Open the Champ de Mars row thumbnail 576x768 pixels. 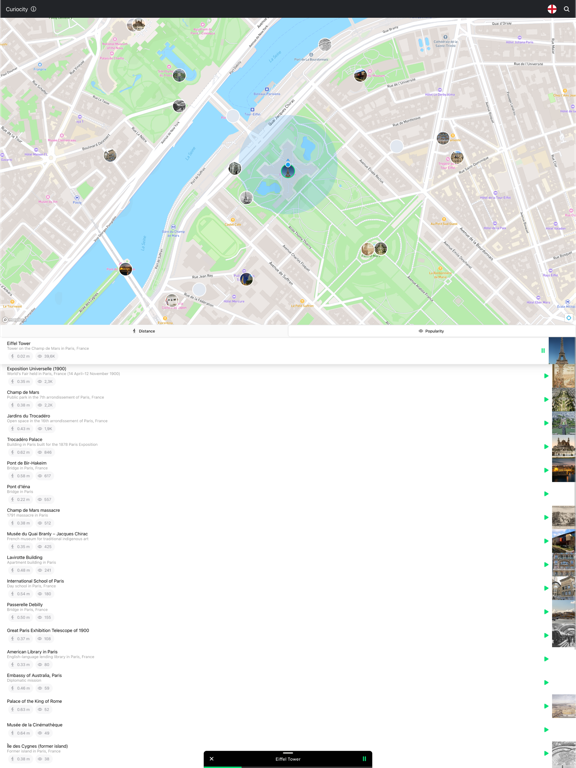click(x=564, y=399)
